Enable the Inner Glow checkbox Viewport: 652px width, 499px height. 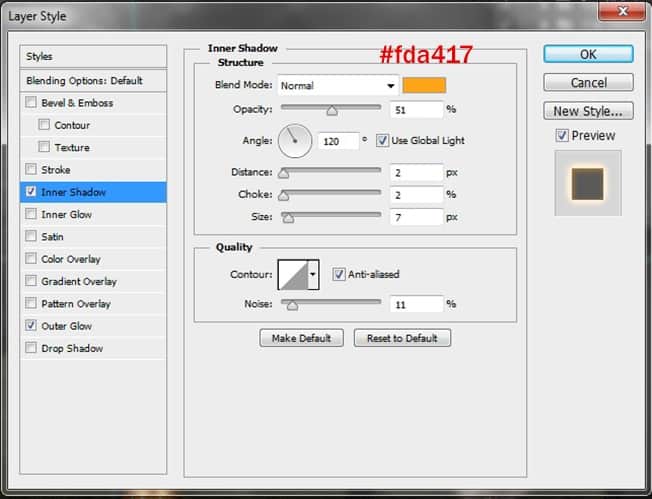[31, 214]
